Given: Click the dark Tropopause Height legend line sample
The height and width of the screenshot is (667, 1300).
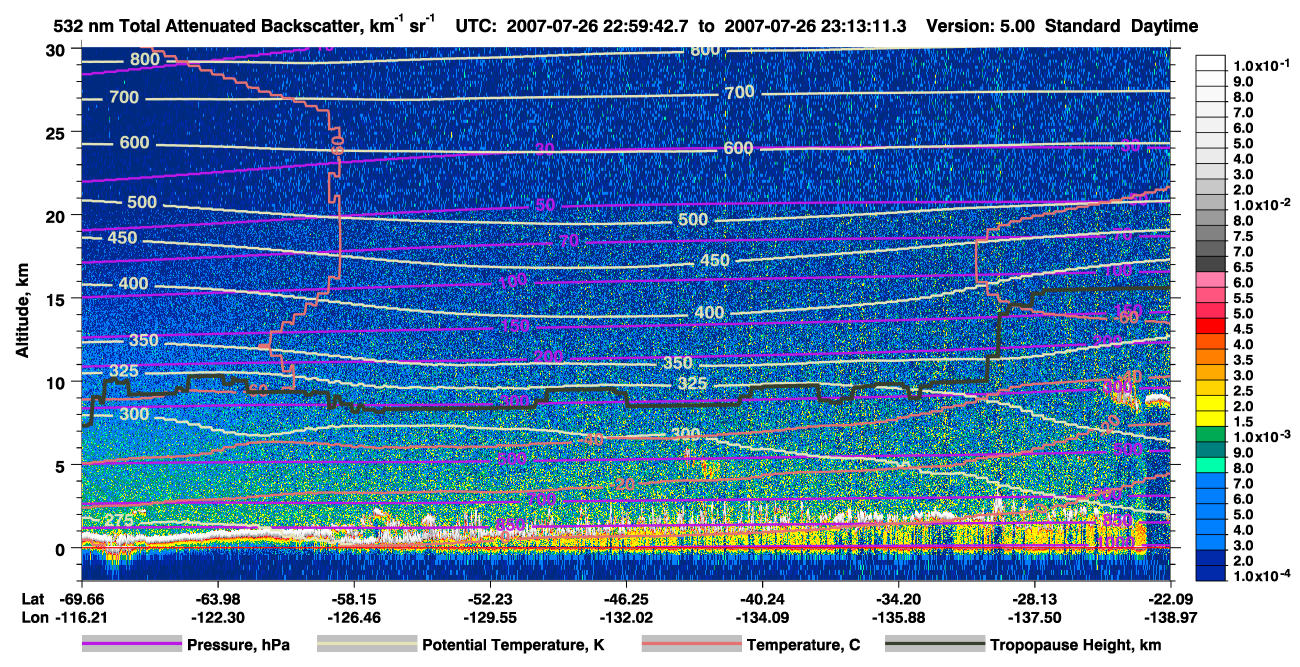Looking at the screenshot, I should [x=934, y=644].
